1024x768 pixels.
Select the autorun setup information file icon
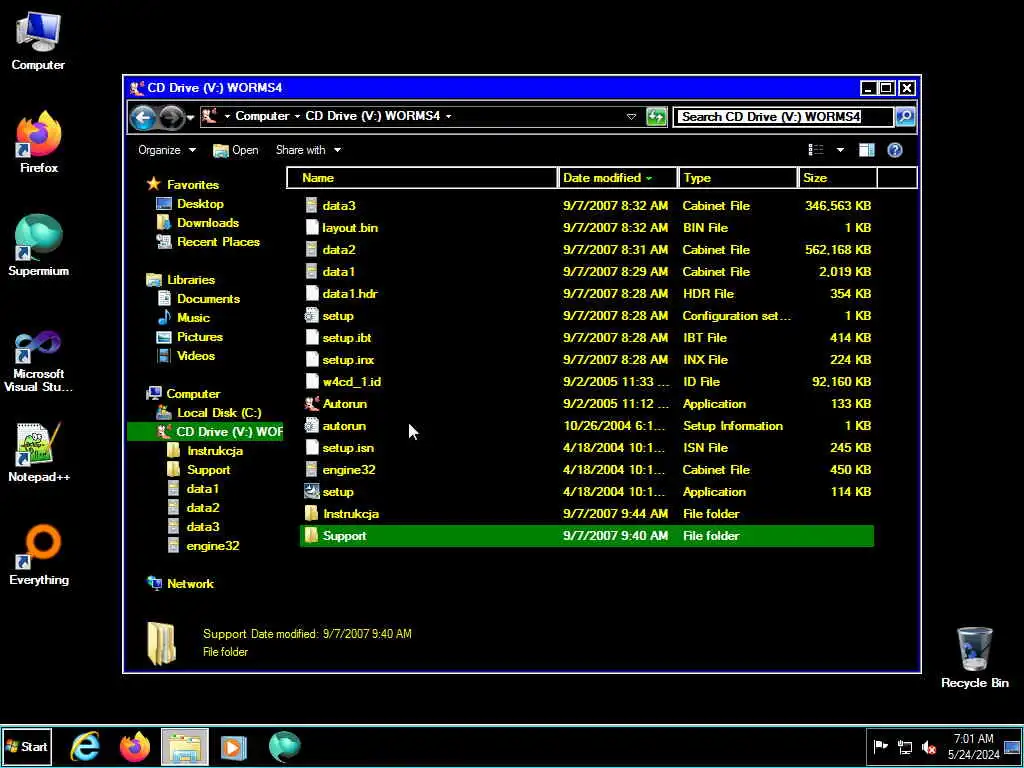click(312, 426)
